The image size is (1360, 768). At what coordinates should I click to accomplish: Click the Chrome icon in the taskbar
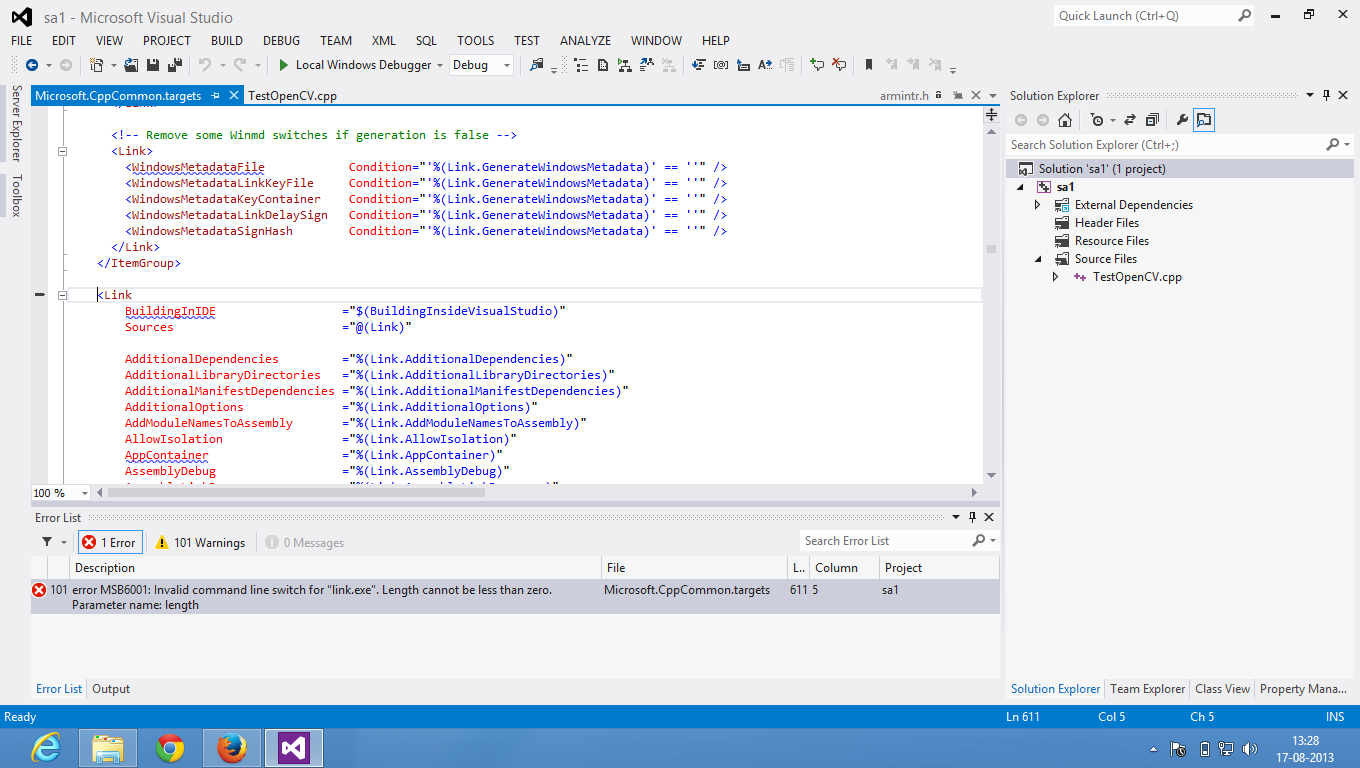pyautogui.click(x=170, y=748)
